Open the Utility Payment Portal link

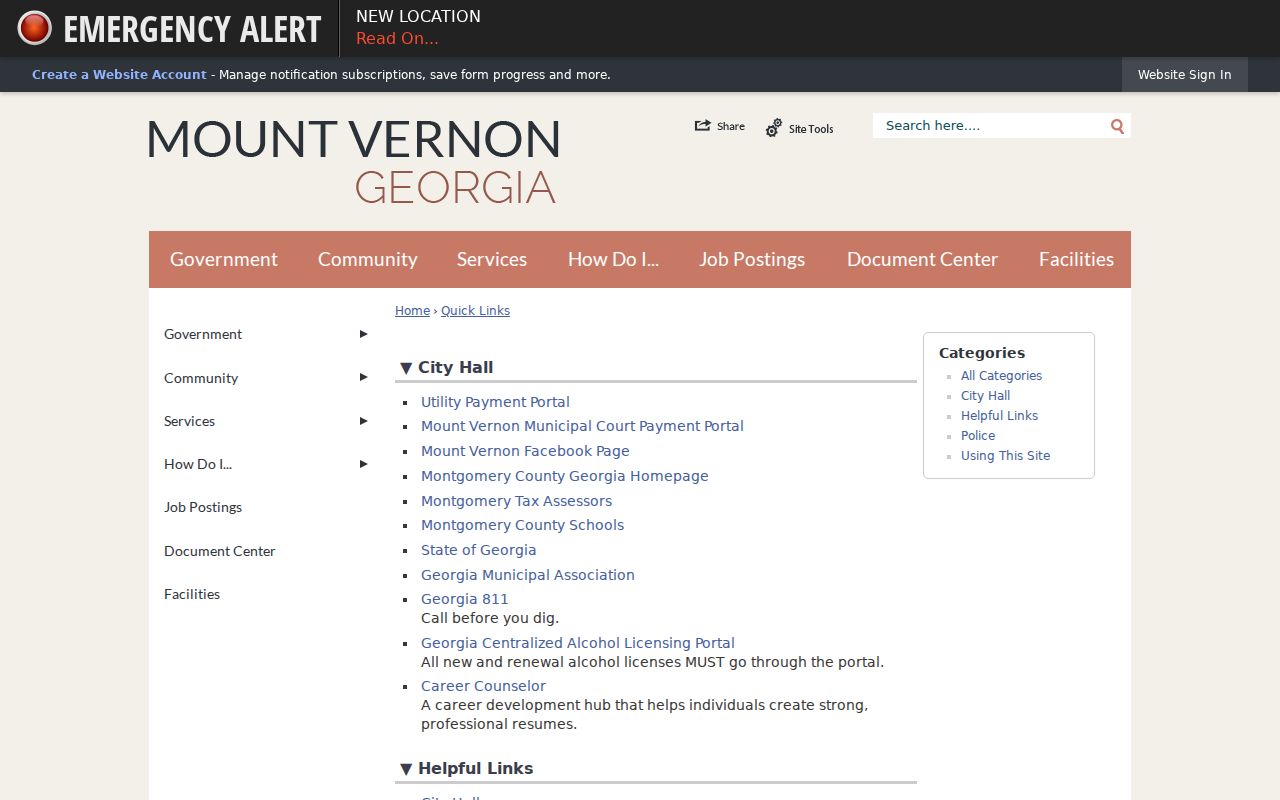495,402
